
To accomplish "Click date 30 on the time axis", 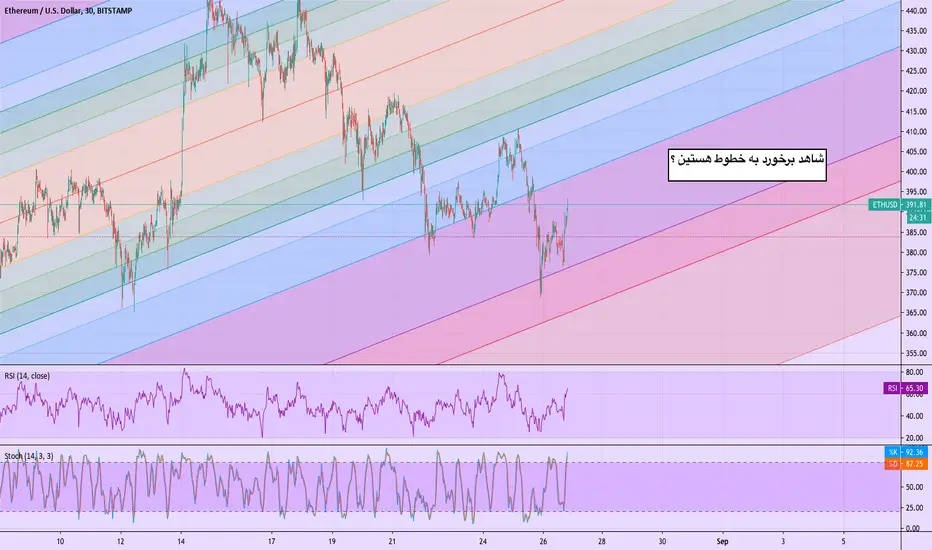I will [x=662, y=541].
